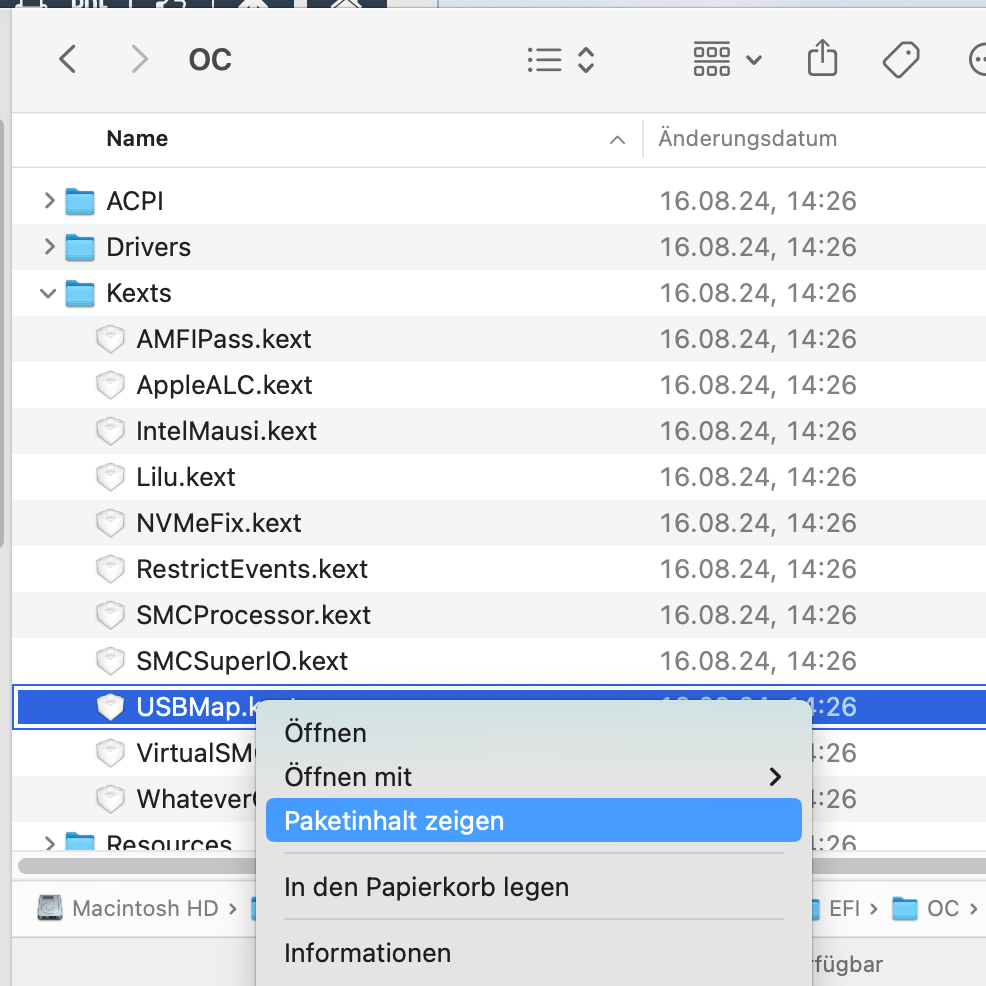Expand the ACPI folder

click(49, 201)
